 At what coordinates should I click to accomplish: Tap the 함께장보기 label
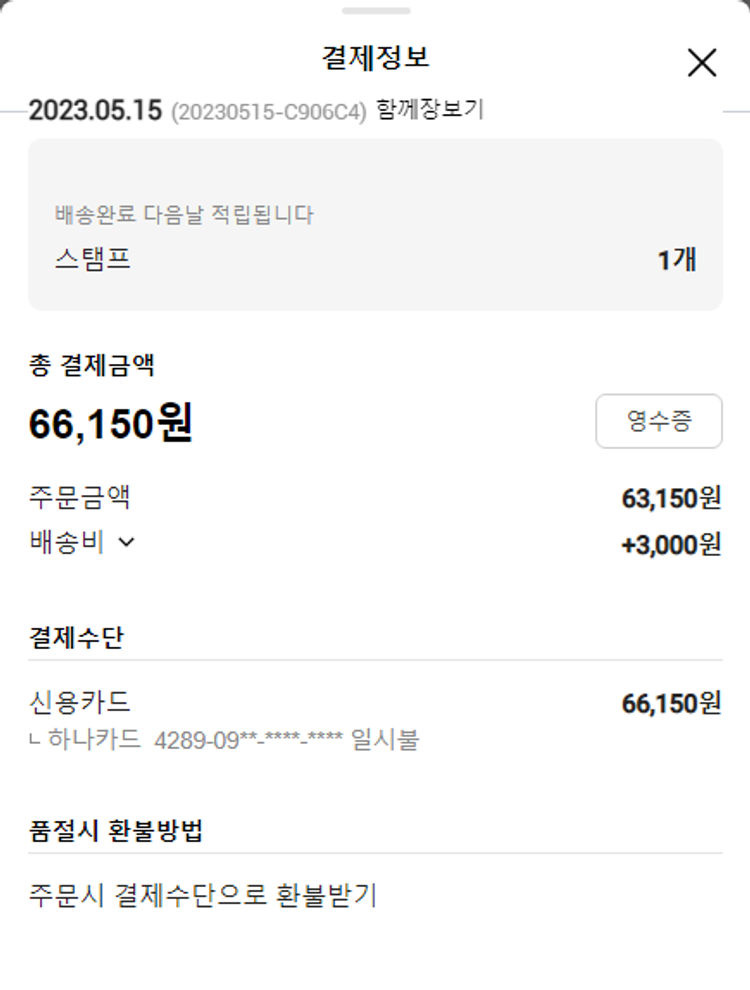coord(430,110)
